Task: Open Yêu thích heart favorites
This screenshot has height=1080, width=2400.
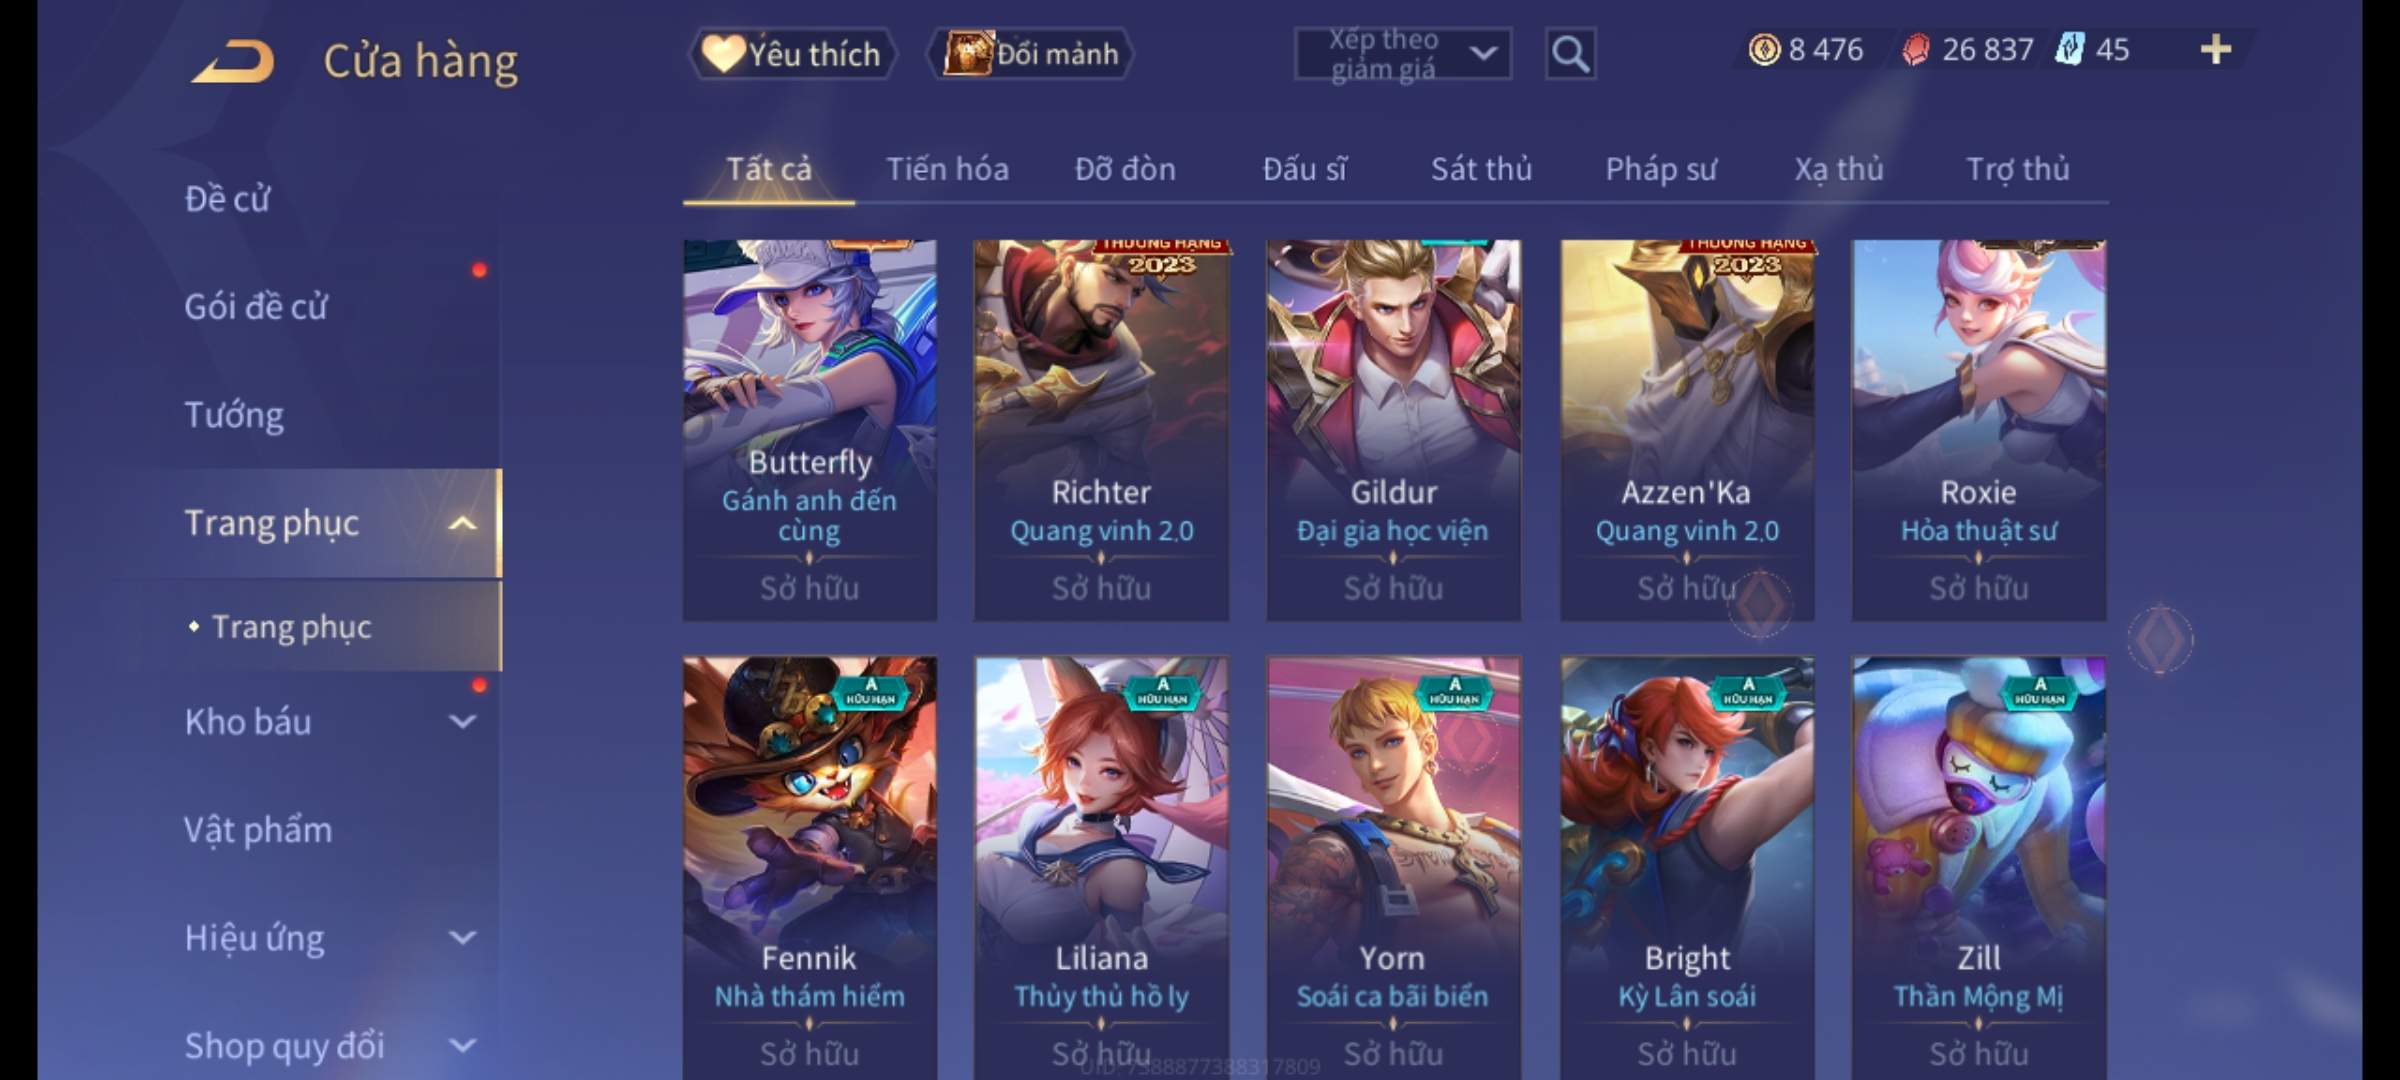Action: click(792, 54)
